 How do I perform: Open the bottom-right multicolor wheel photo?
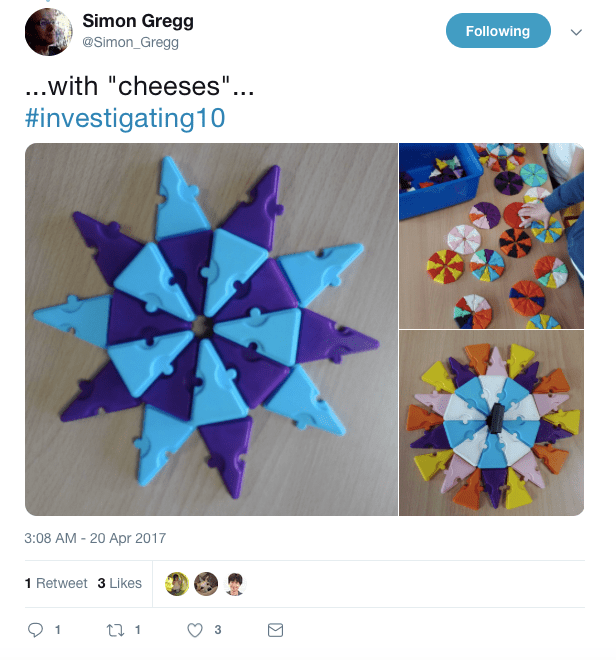tap(491, 423)
